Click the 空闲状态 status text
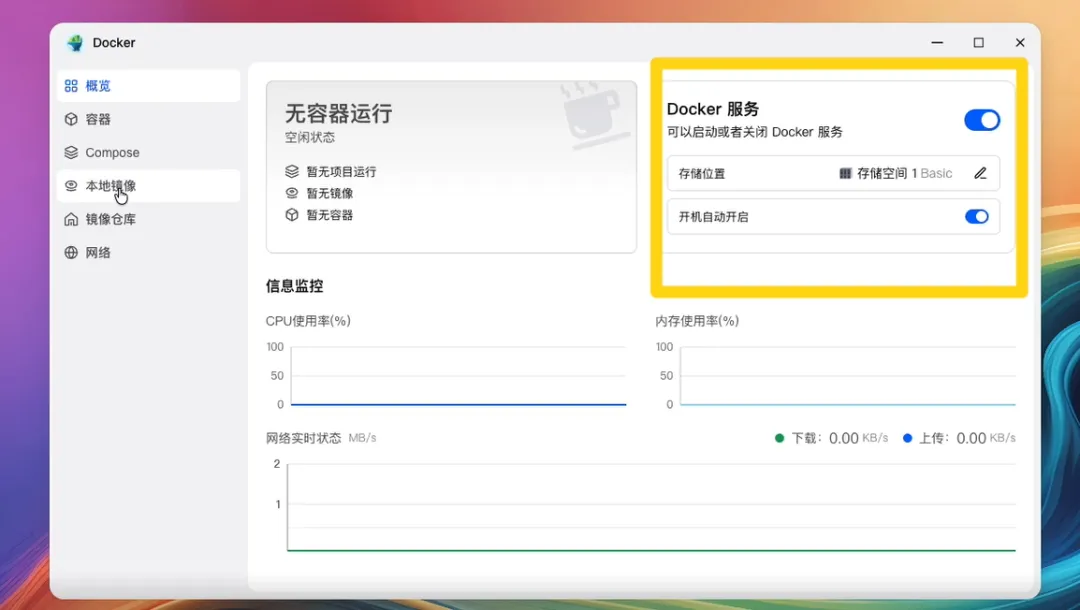Image resolution: width=1080 pixels, height=610 pixels. tap(310, 138)
